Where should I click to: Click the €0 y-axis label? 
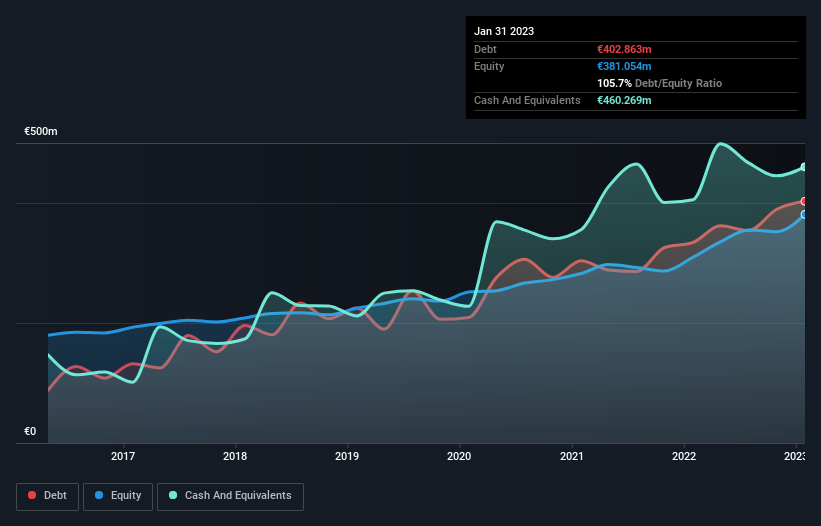(30, 431)
